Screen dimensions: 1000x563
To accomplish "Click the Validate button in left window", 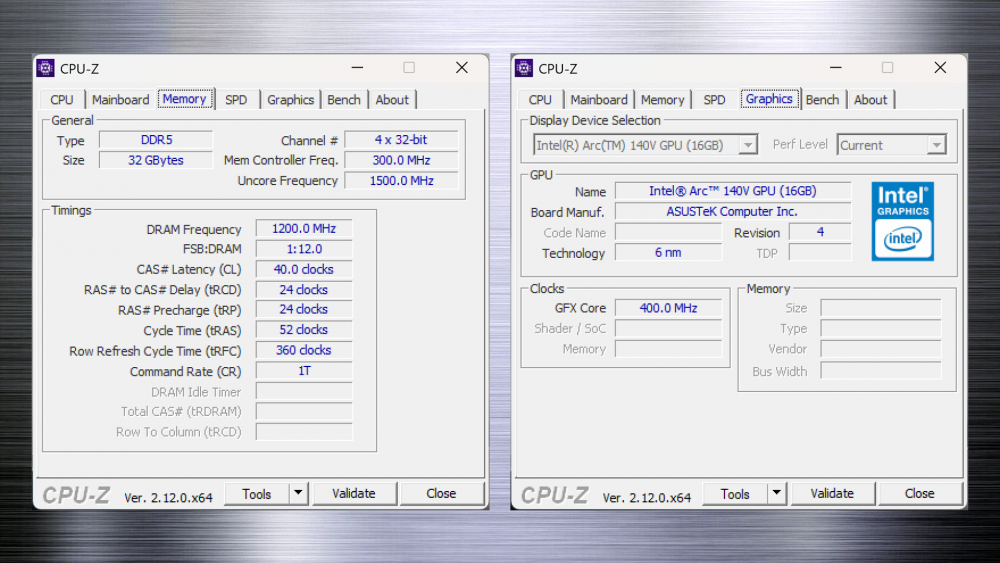I will point(354,493).
